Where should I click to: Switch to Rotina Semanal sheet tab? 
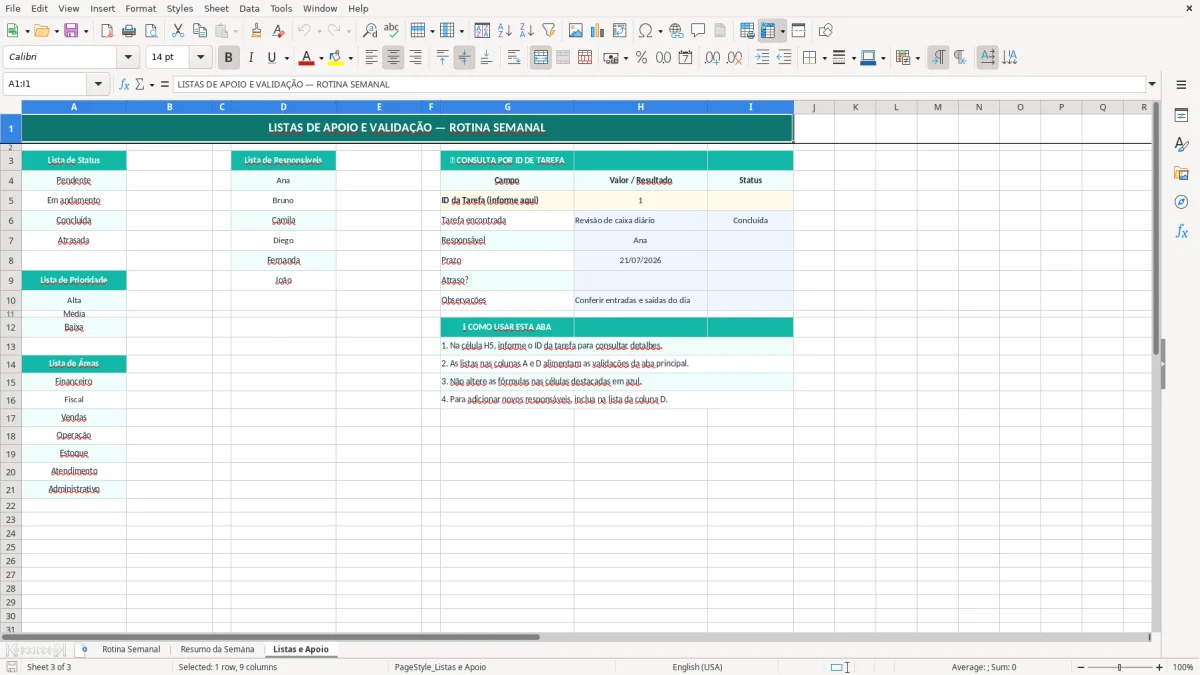[131, 649]
